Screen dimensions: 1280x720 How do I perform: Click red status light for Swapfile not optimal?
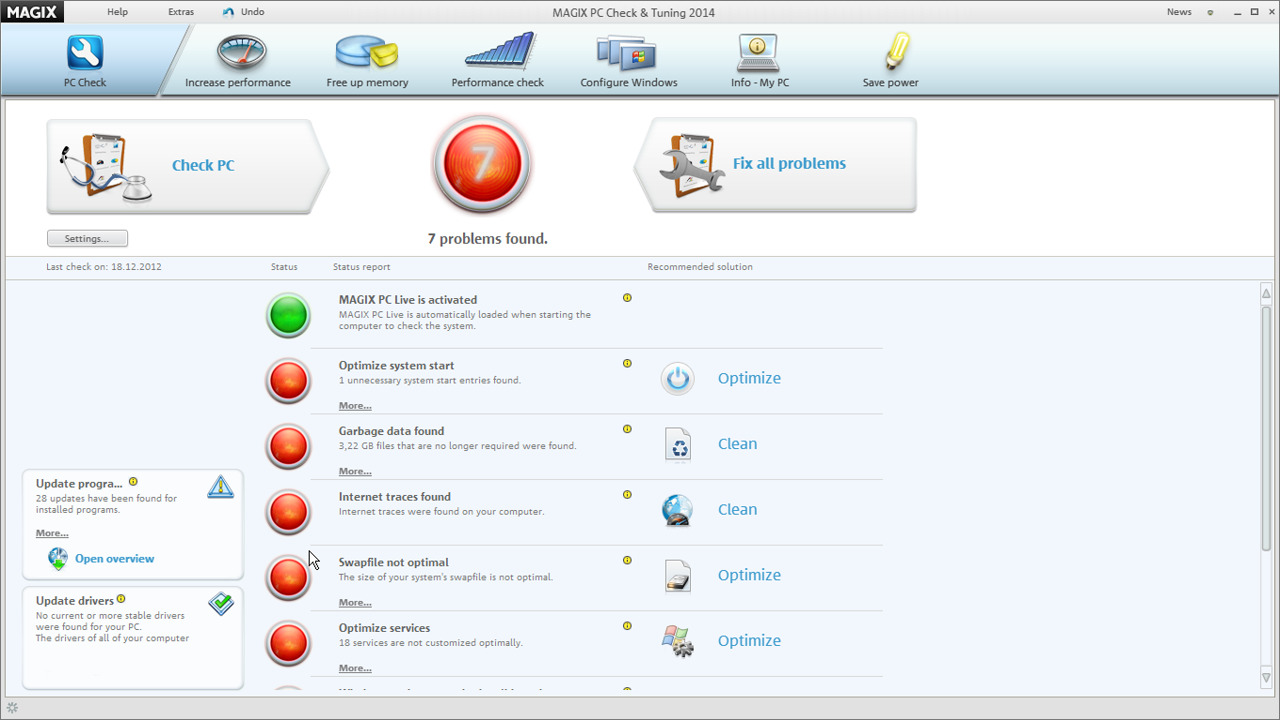point(288,577)
